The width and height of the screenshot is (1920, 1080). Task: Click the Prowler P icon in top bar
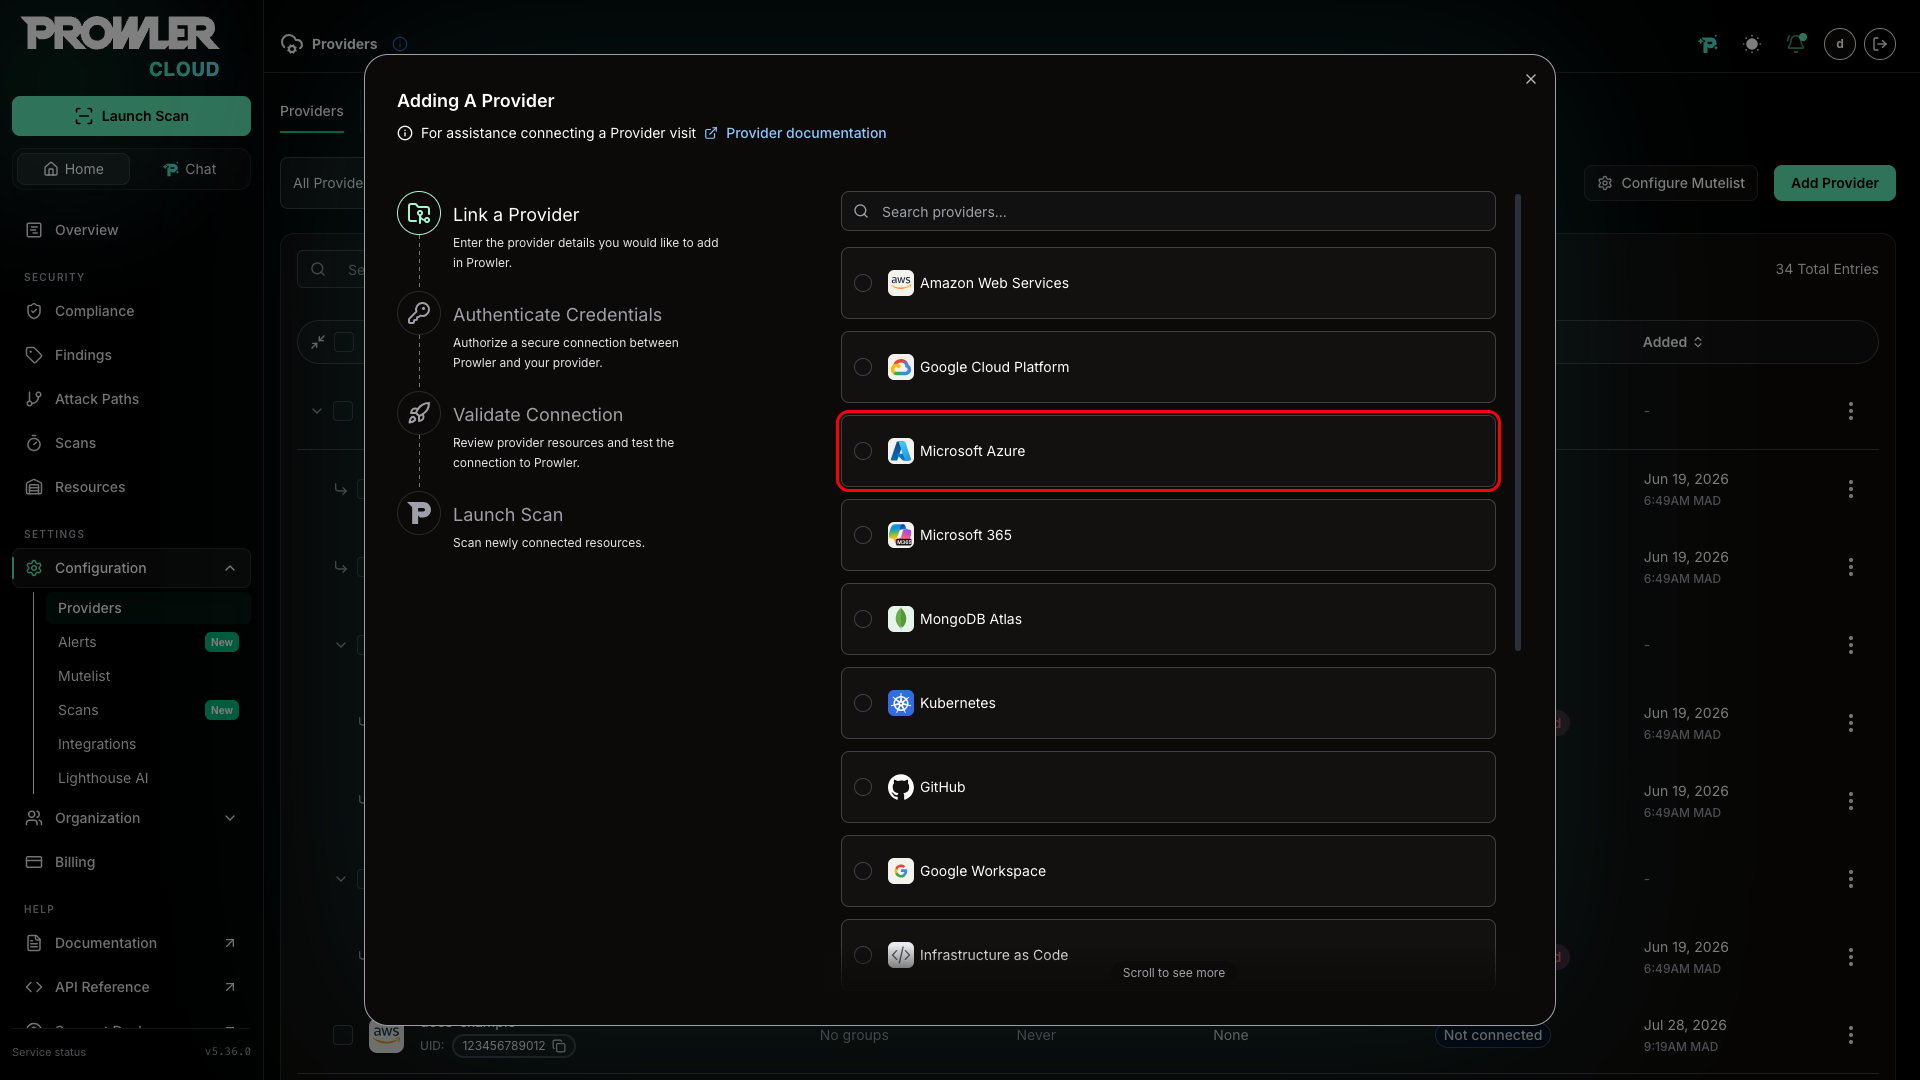click(1708, 44)
